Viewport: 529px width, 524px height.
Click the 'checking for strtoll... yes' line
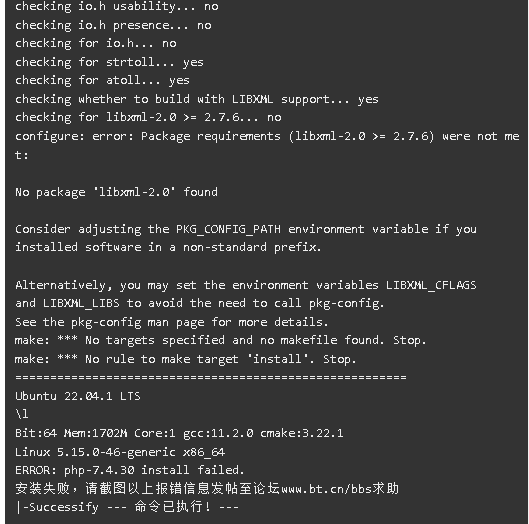[109, 62]
